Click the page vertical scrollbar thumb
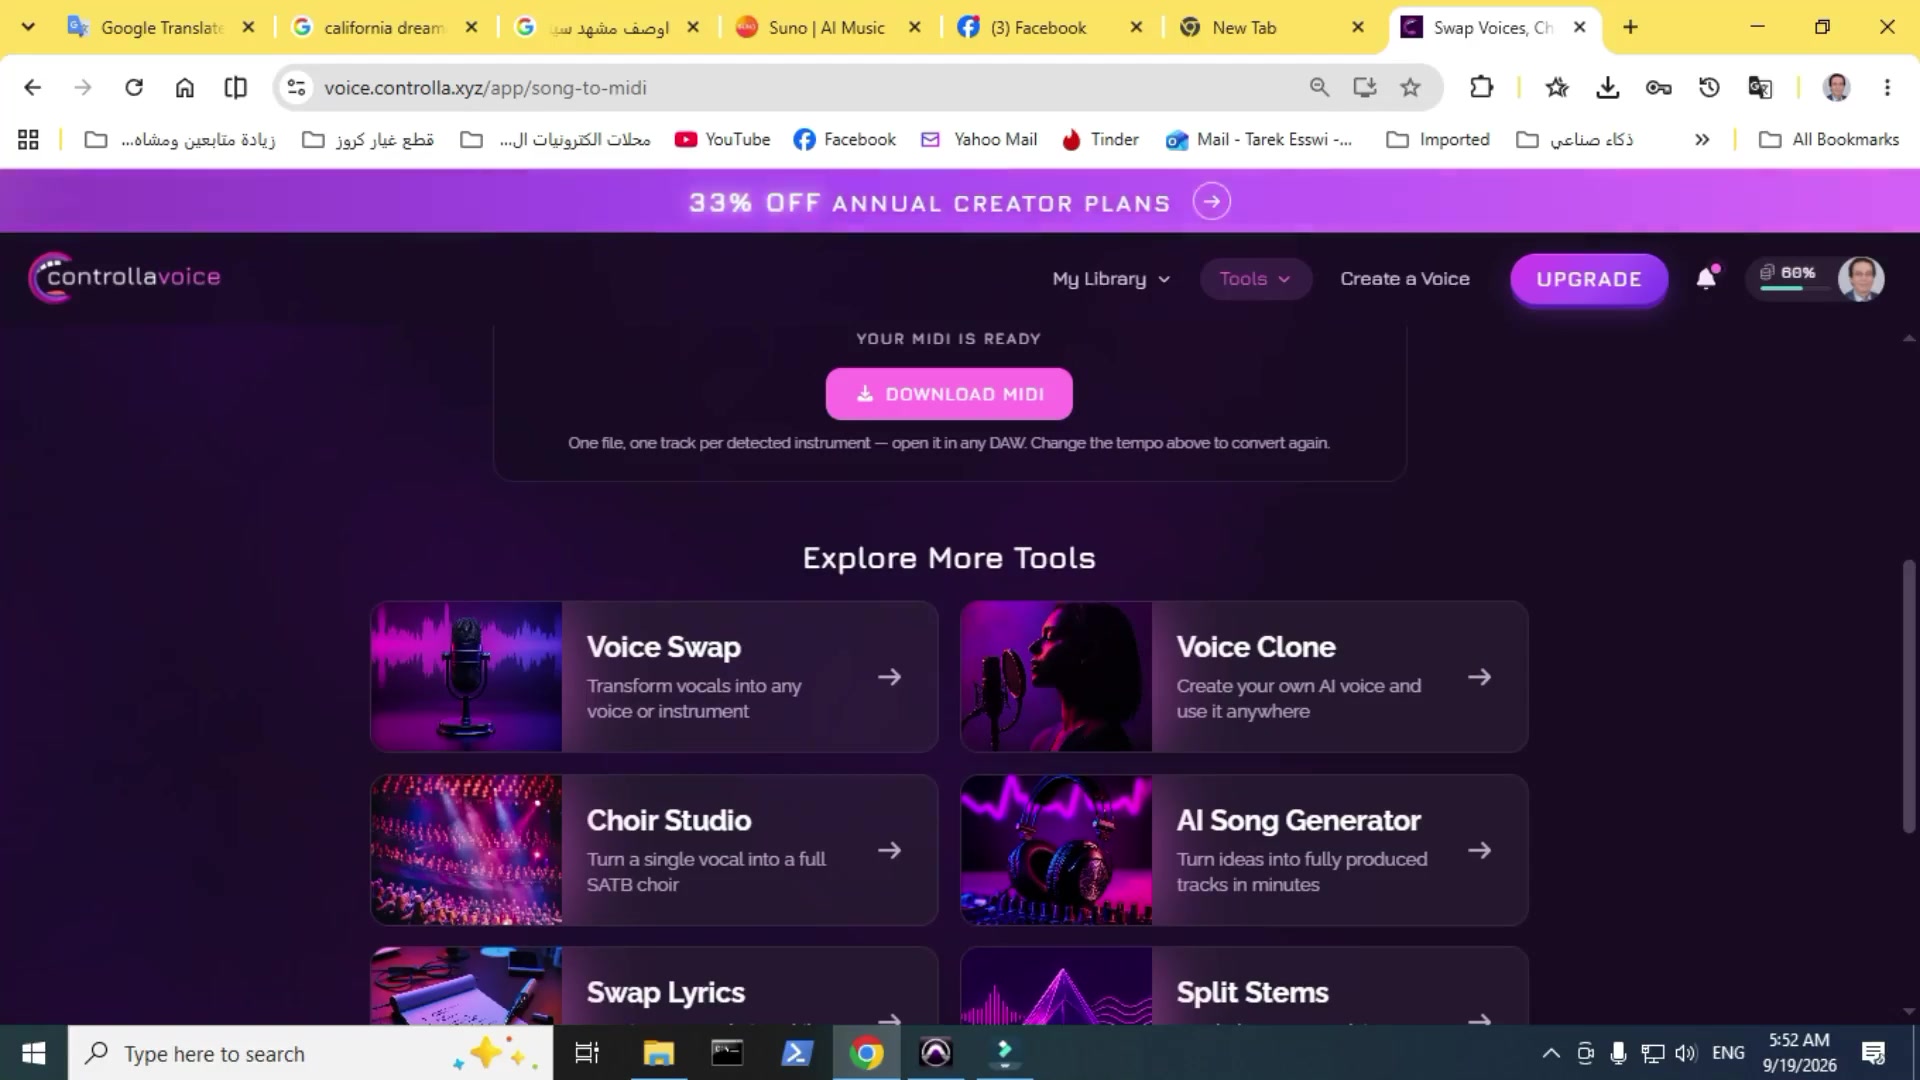1920x1080 pixels. [x=1909, y=695]
